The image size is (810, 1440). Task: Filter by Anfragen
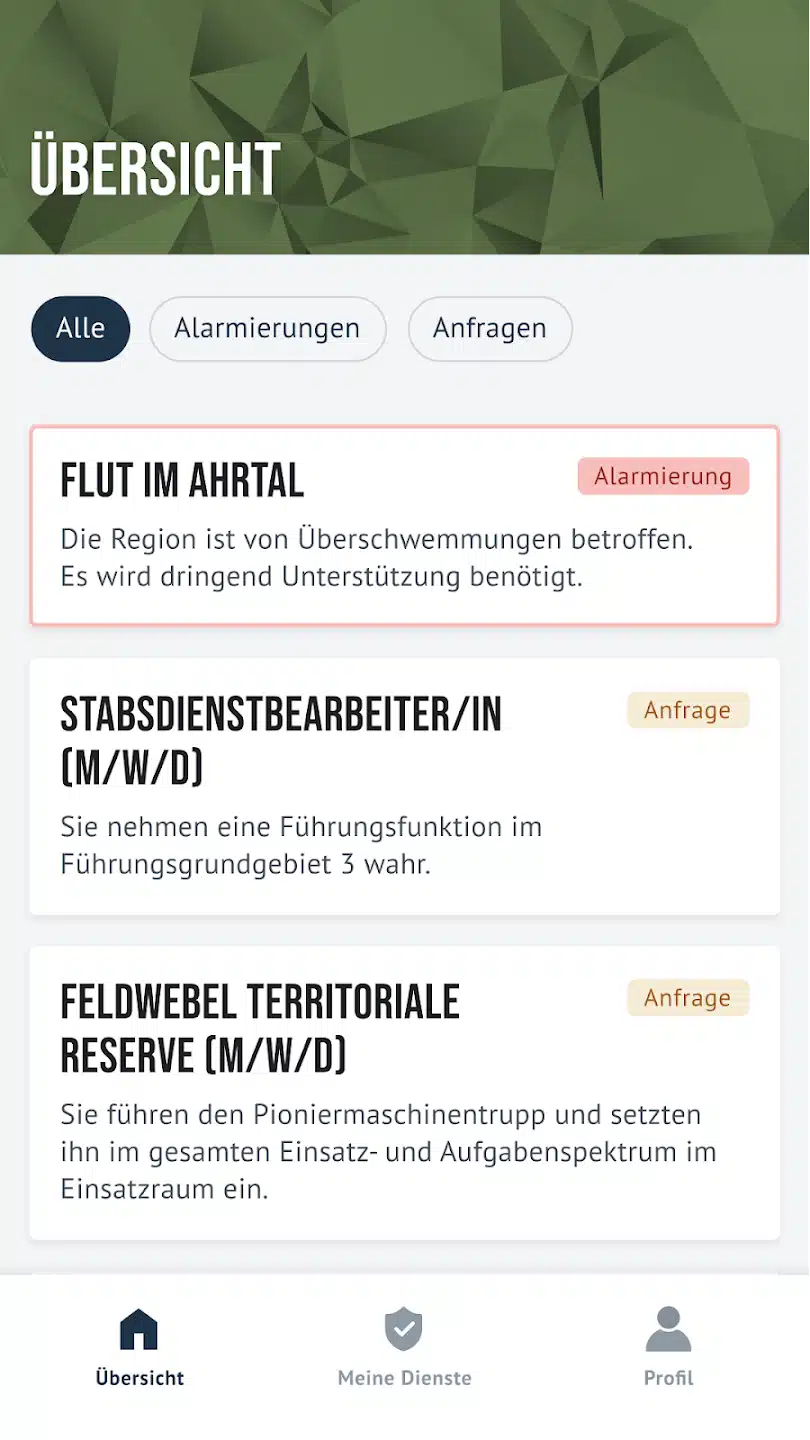pyautogui.click(x=490, y=328)
